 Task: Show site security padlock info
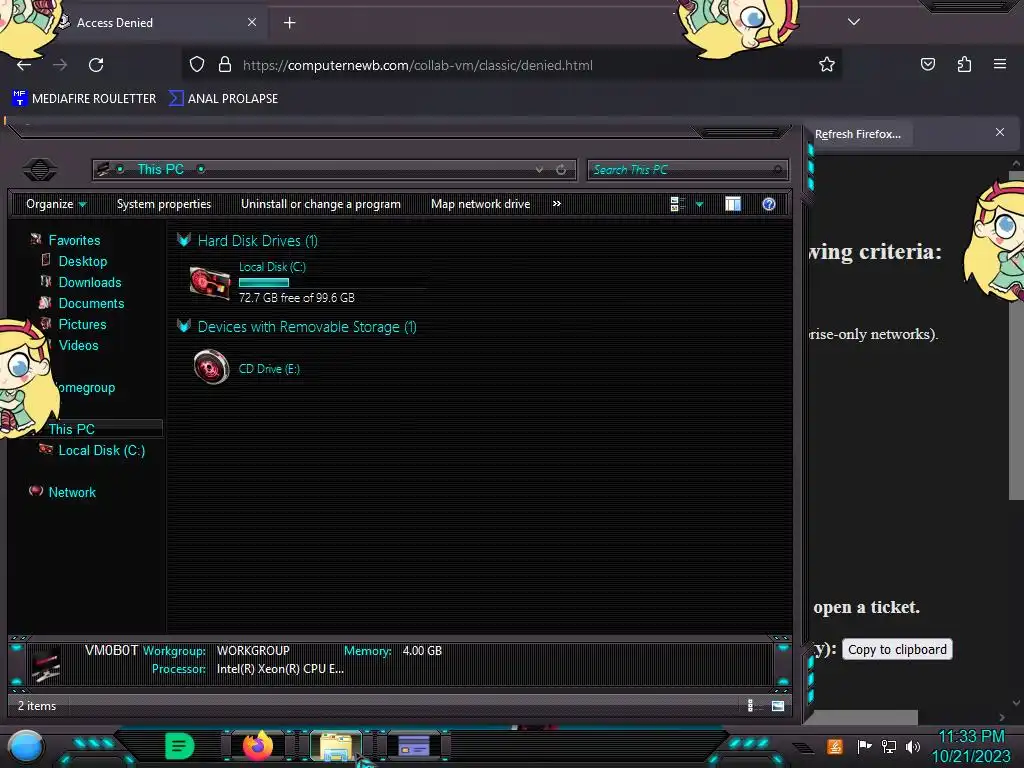coord(225,64)
